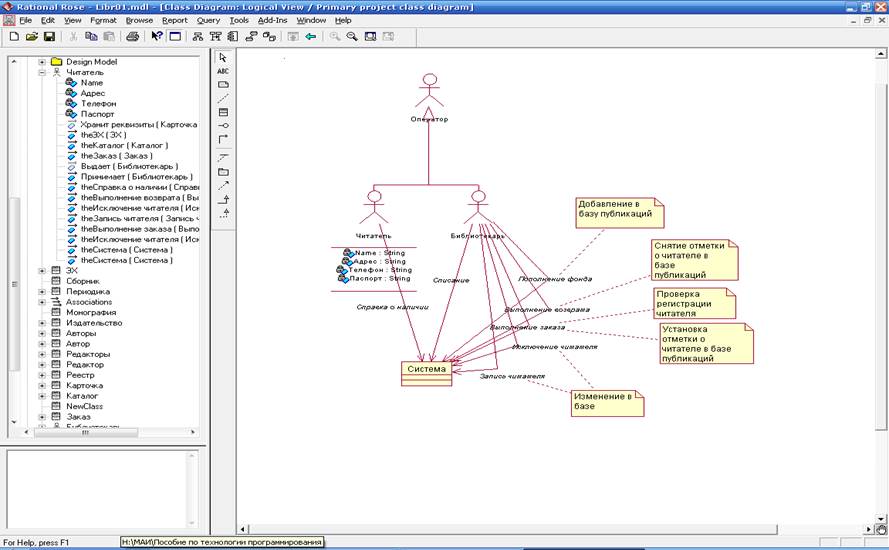Select the pointer selection tool
The image size is (889, 550).
point(223,57)
